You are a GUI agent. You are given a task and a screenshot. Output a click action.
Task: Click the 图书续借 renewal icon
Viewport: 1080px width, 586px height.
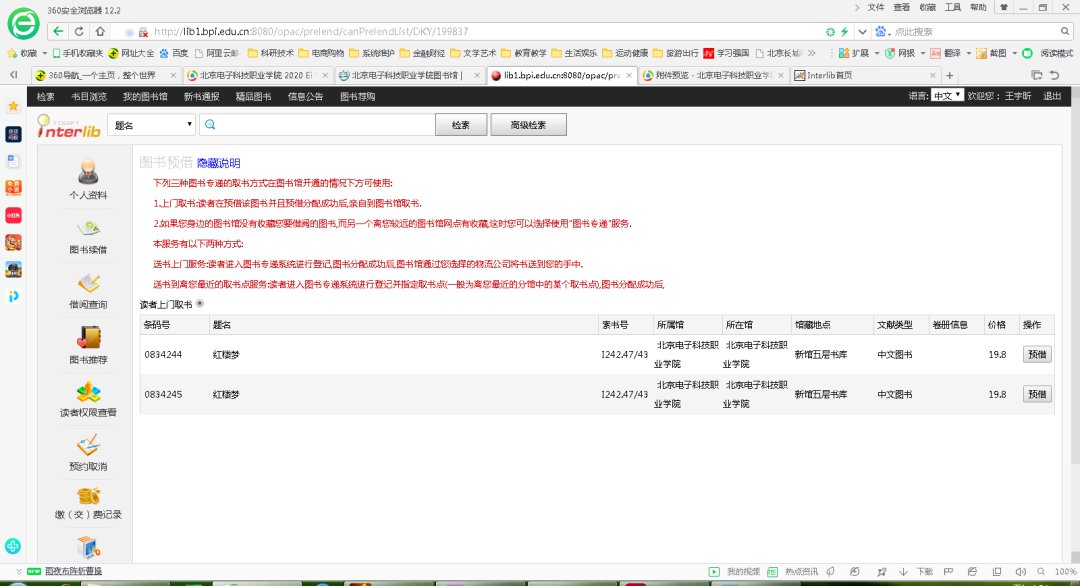click(x=88, y=228)
